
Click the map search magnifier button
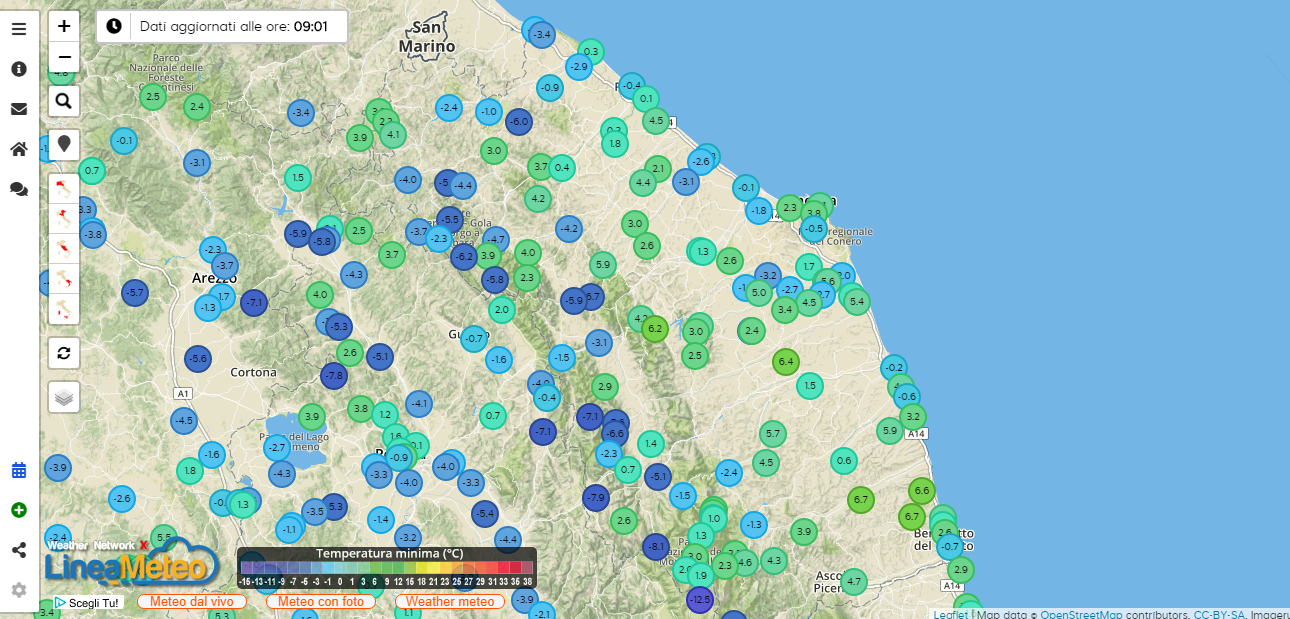[64, 101]
